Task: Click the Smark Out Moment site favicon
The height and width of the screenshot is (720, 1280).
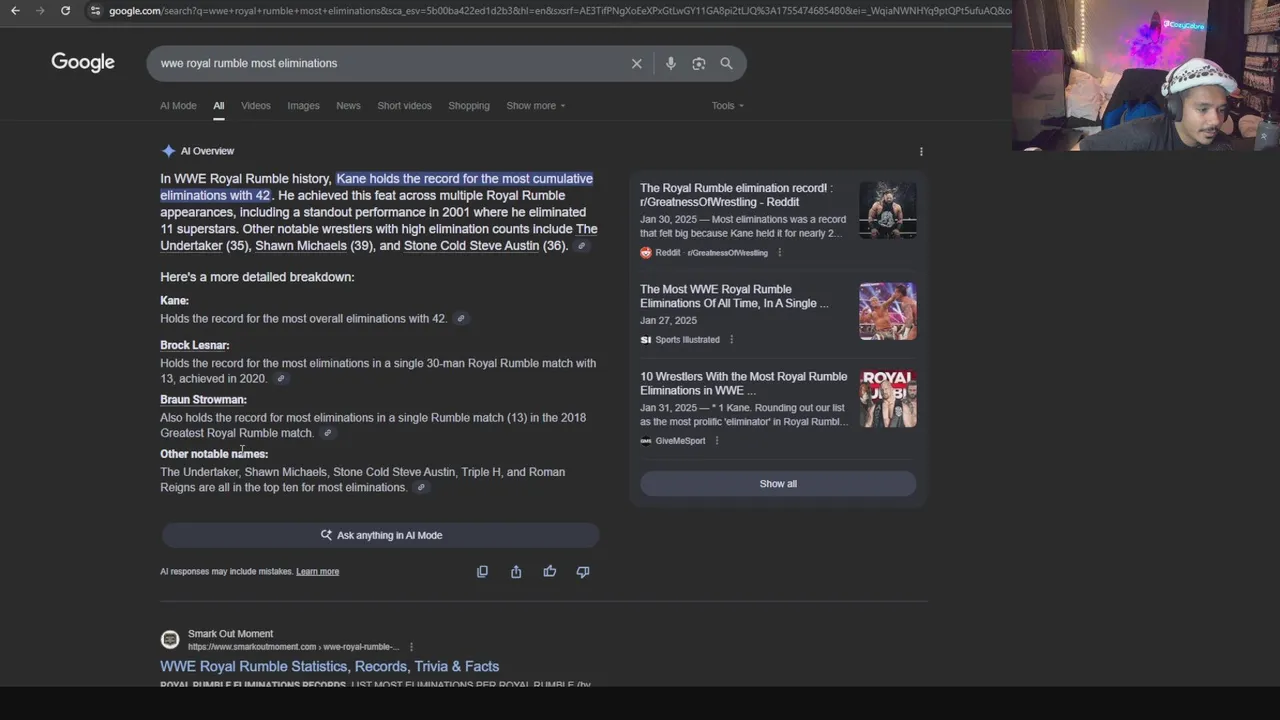Action: (170, 639)
